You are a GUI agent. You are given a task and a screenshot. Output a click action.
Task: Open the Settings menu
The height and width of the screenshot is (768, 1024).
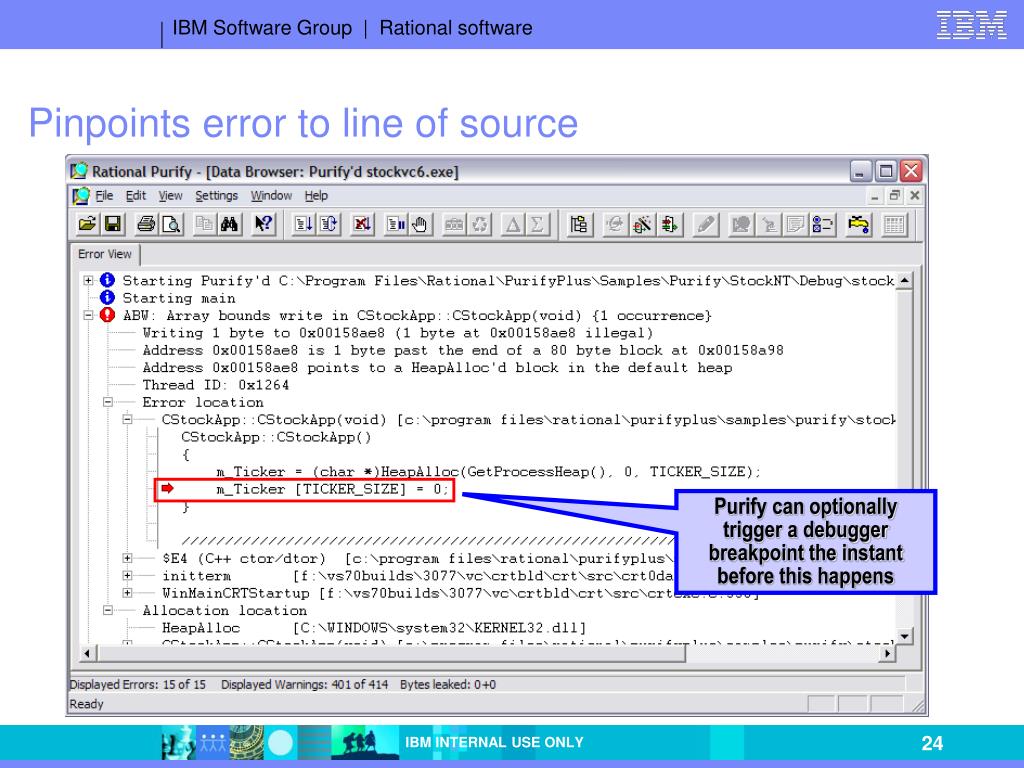point(216,196)
